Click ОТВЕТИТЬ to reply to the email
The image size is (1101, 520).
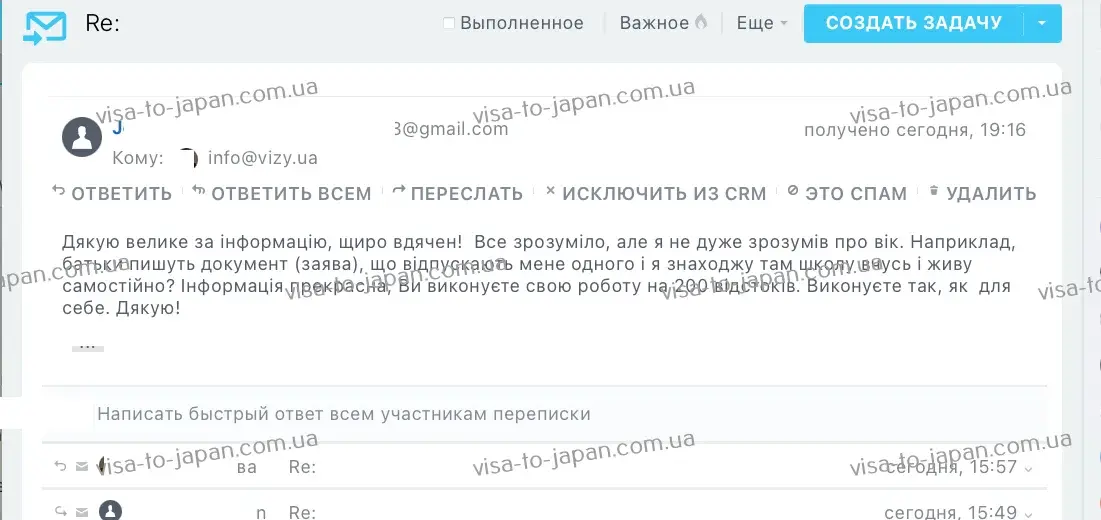(112, 193)
